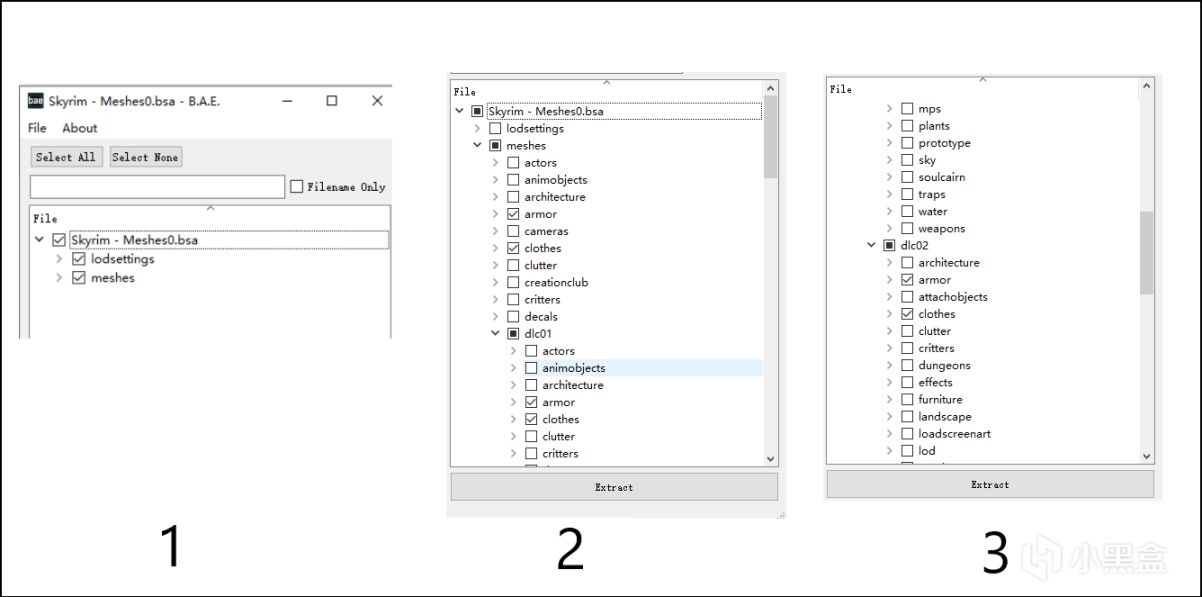Open the File menu
This screenshot has height=597, width=1202.
point(37,128)
